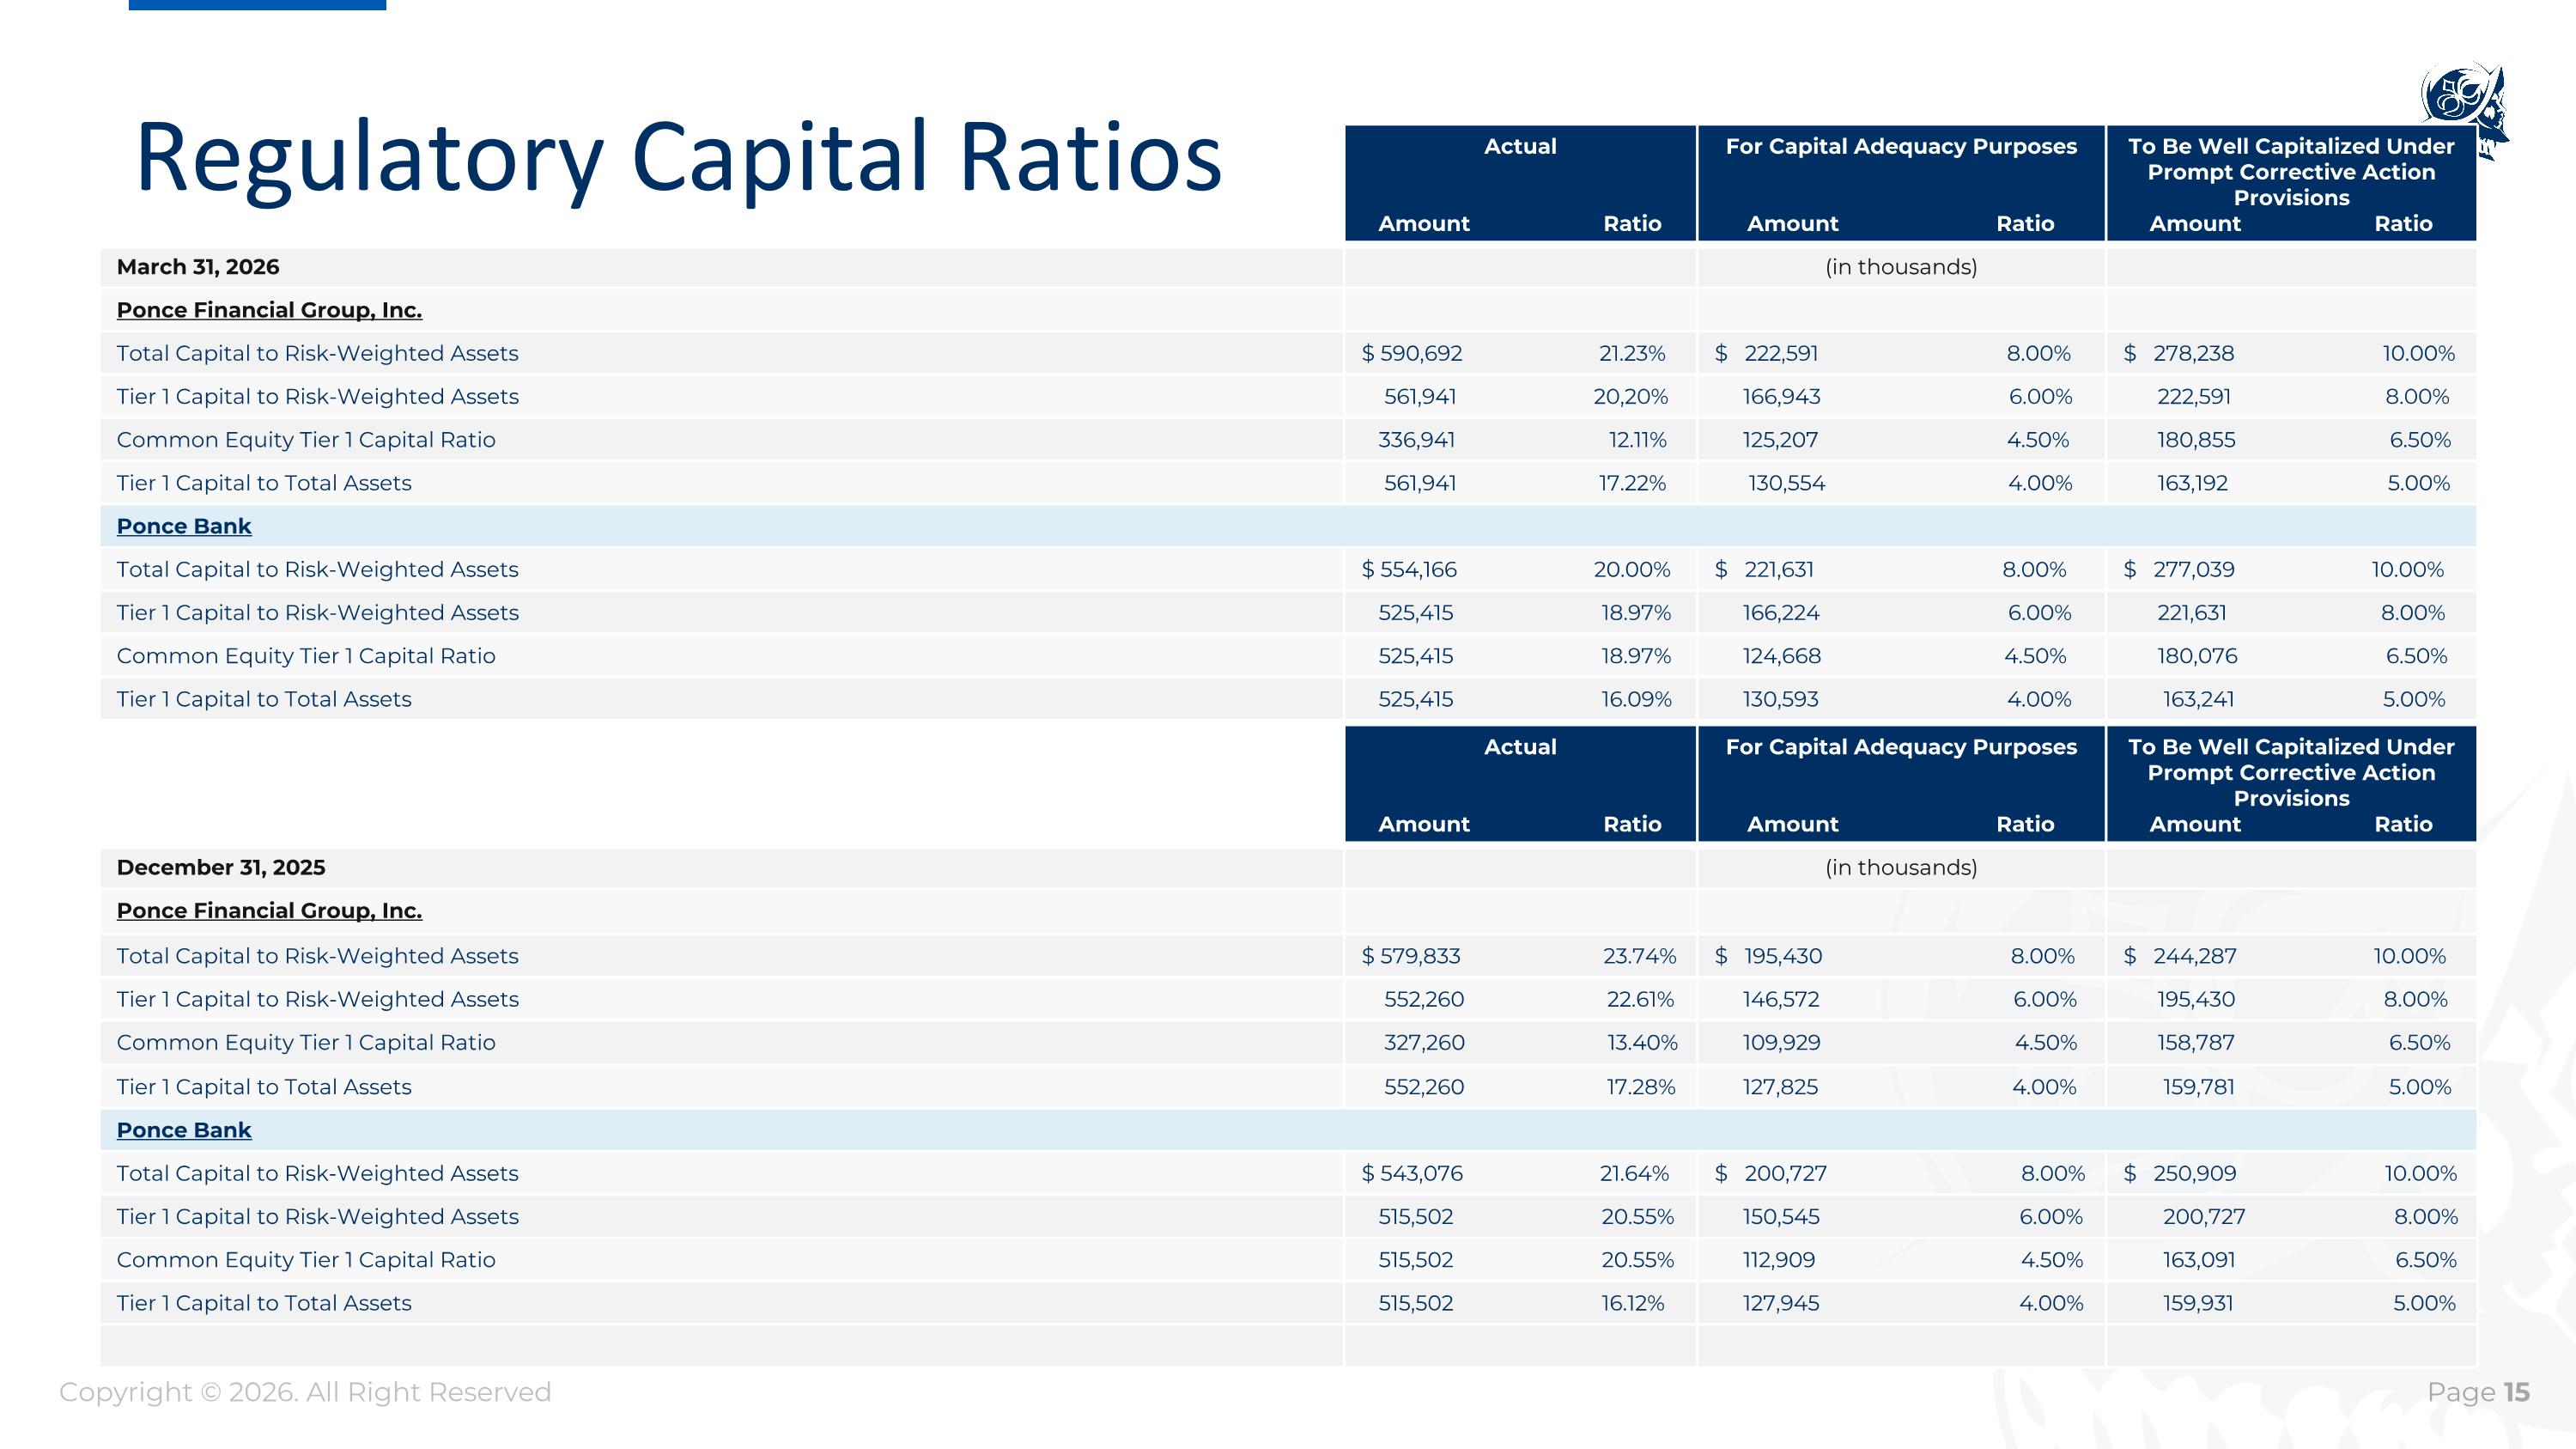Viewport: 2576px width, 1449px height.
Task: Click the actual amount '$ 579,833'
Action: pyautogui.click(x=1411, y=956)
